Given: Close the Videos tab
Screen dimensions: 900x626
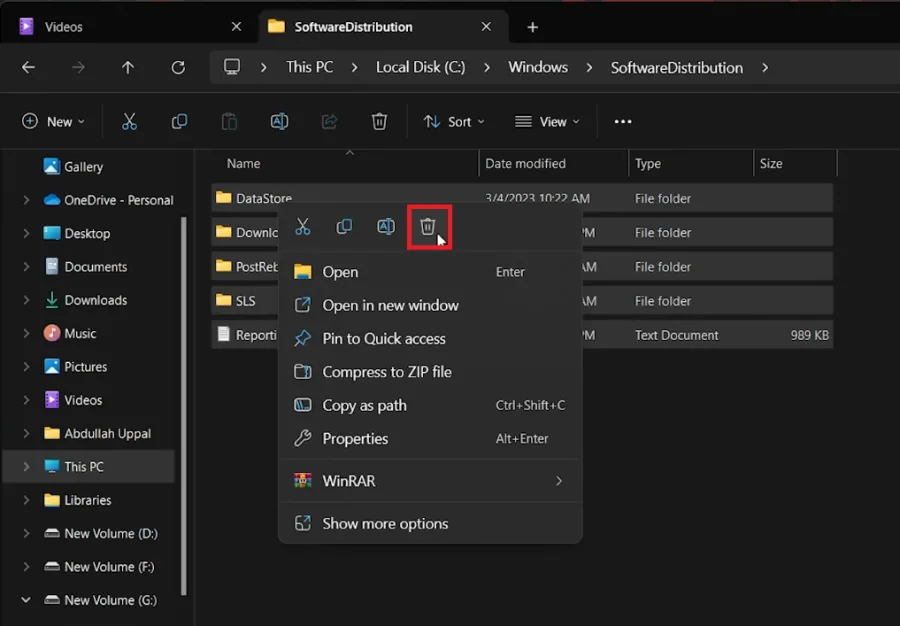Looking at the screenshot, I should [x=236, y=26].
